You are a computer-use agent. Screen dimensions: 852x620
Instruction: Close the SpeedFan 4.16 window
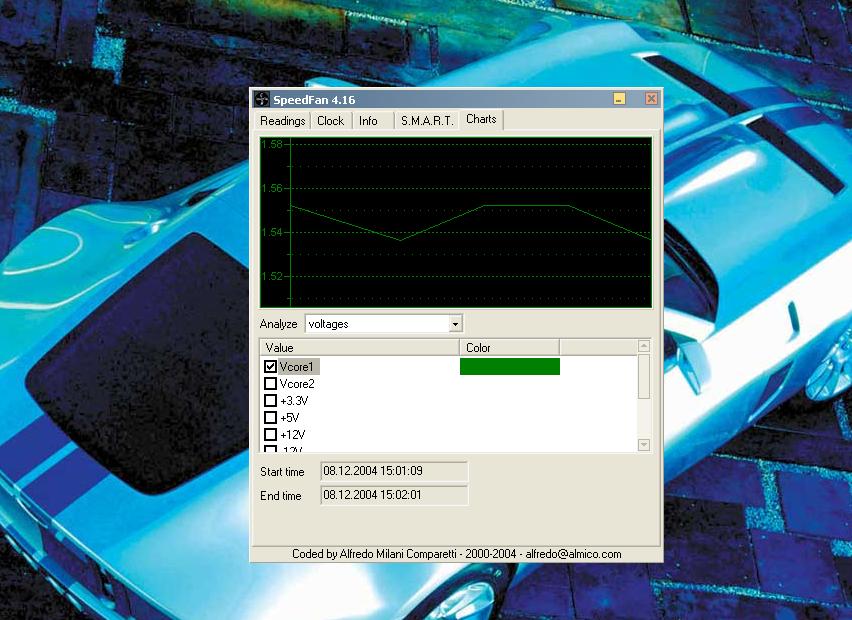(651, 98)
